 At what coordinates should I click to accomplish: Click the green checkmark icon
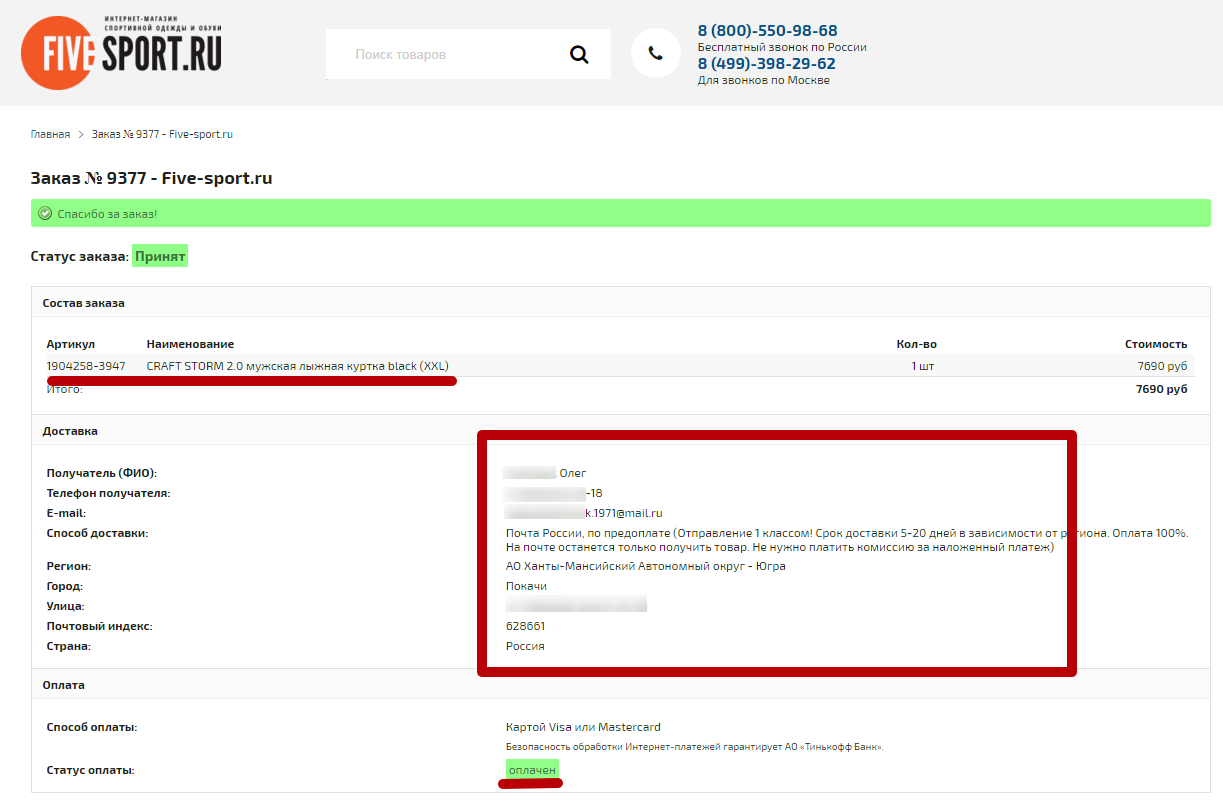pos(45,214)
